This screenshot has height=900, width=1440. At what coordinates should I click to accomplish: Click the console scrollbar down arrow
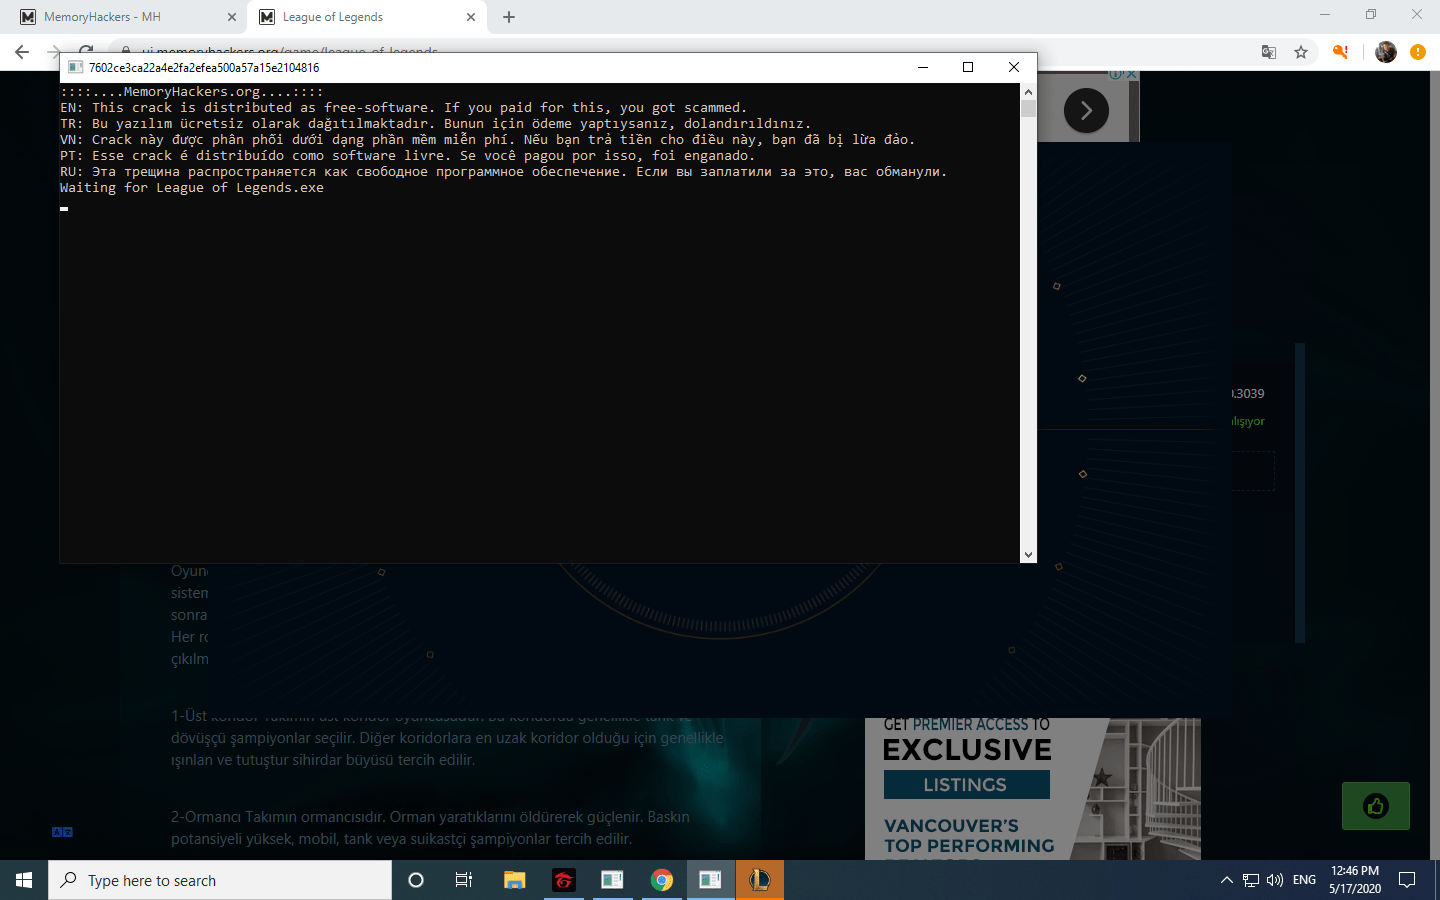1028,555
